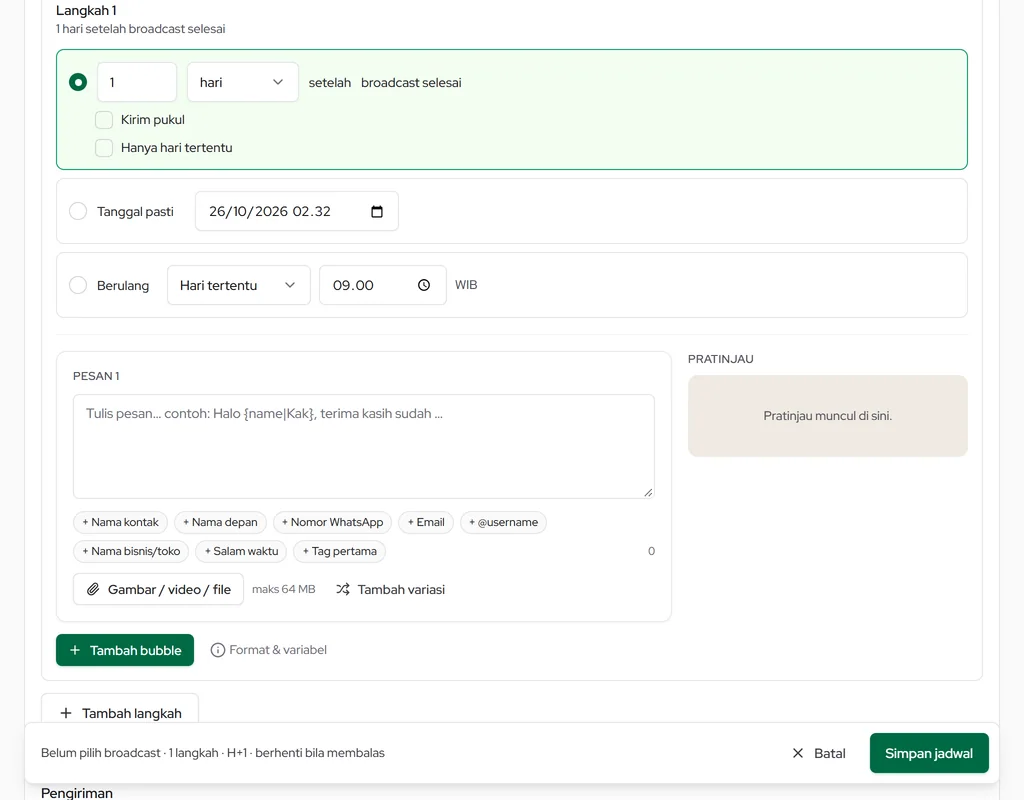The width and height of the screenshot is (1024, 800).
Task: Expand the Hari tertentu dropdown
Action: 239,285
